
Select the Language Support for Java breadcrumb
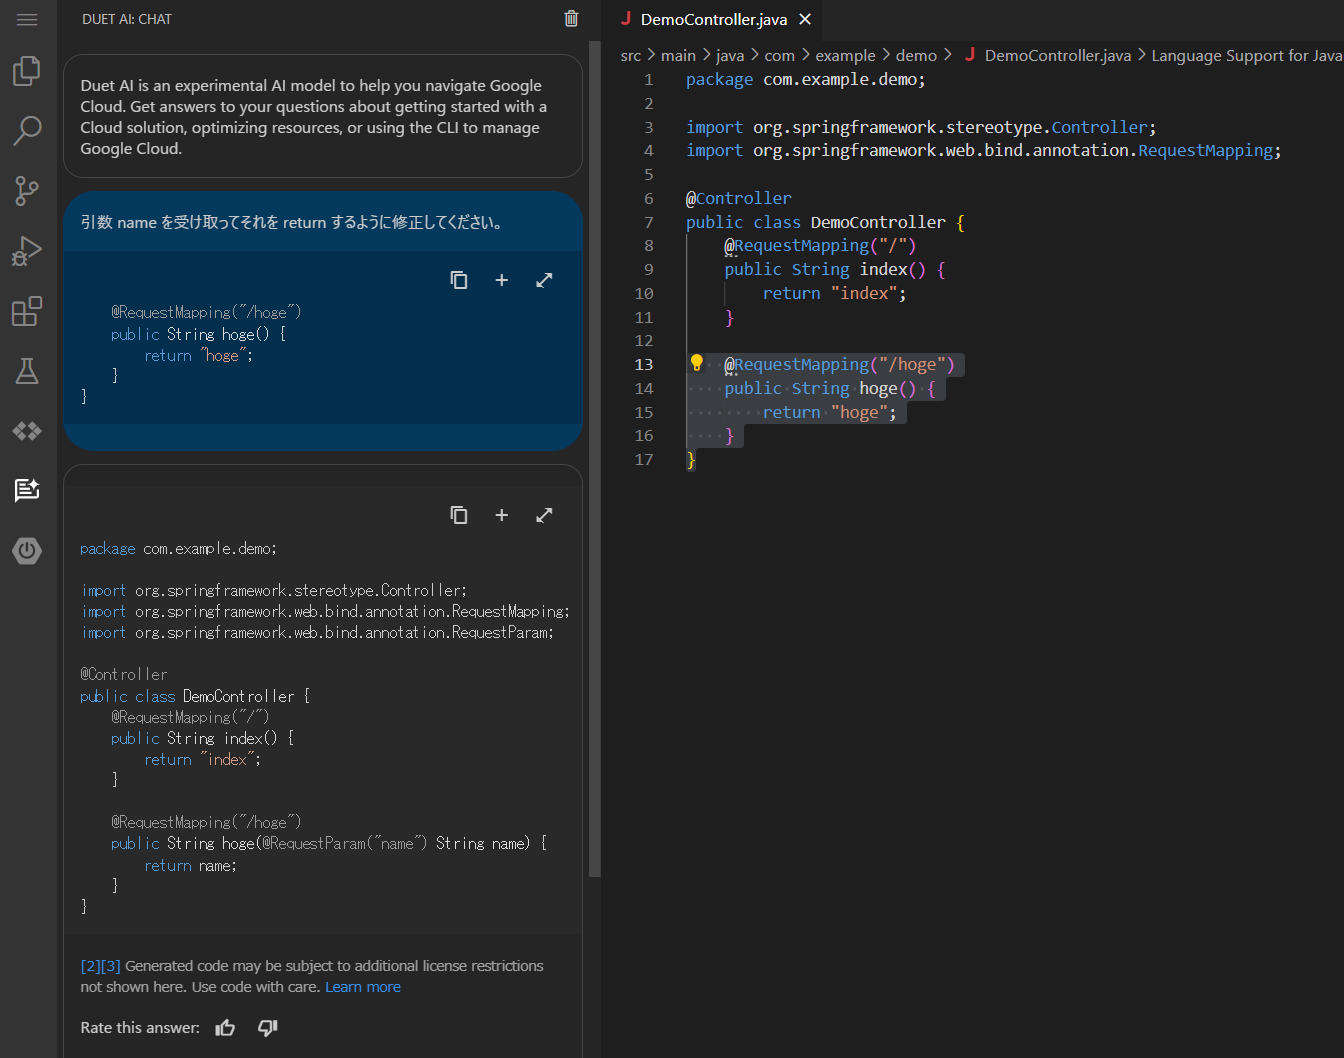(x=1247, y=56)
